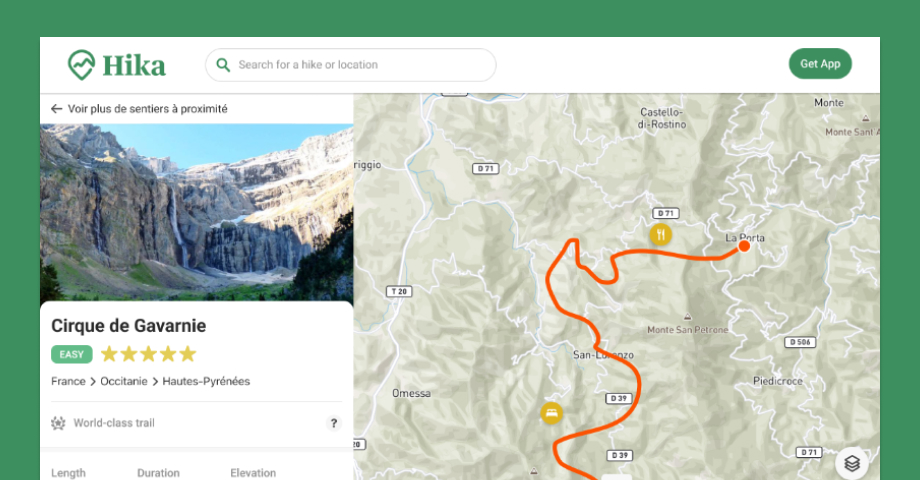Click the restaurant marker on the map
This screenshot has width=920, height=480.
[x=660, y=235]
